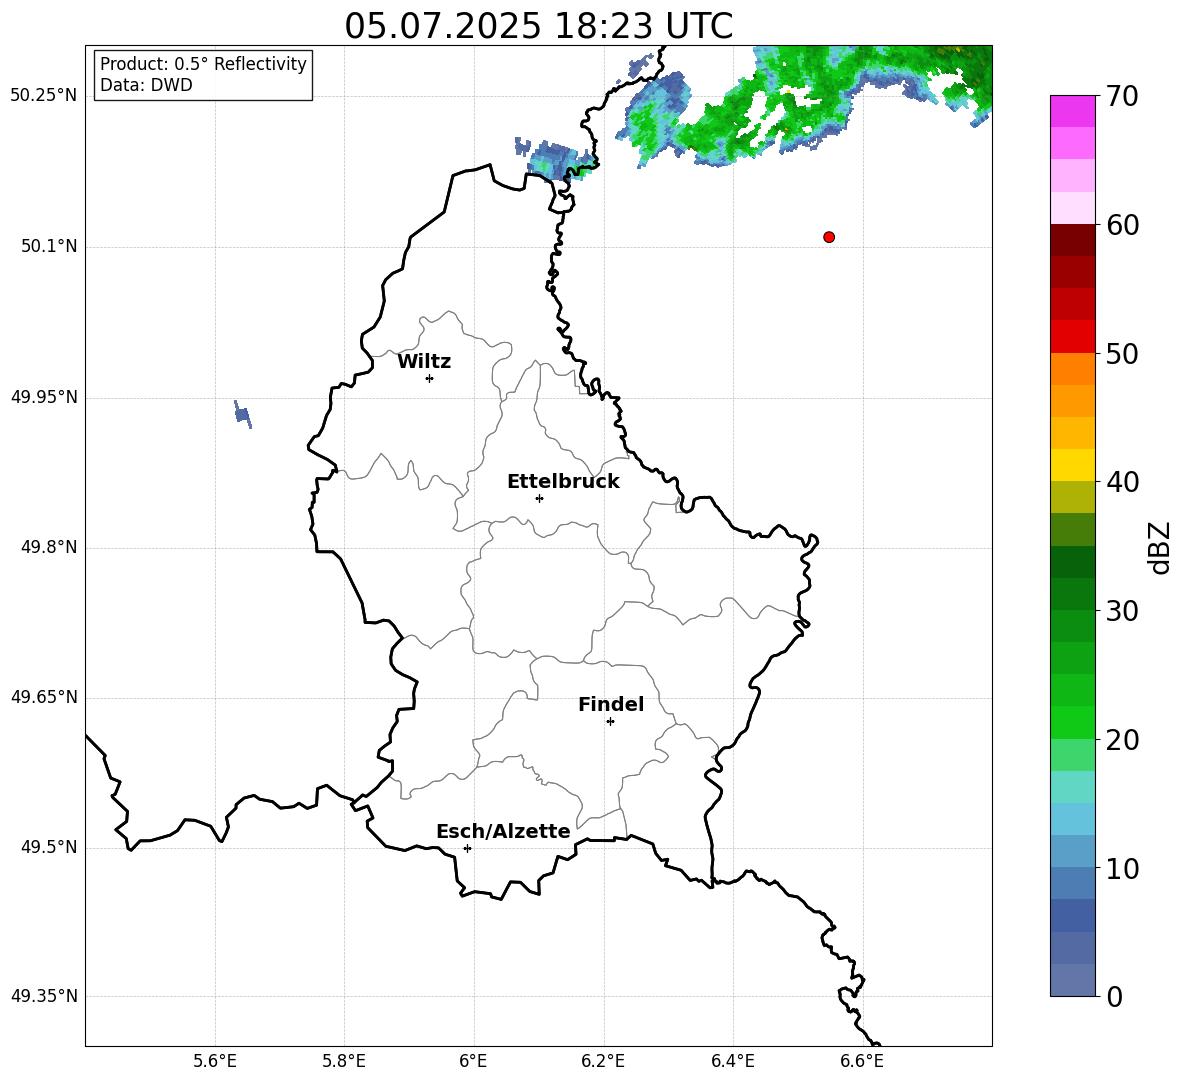Click the 6.2°E longitude label
Viewport: 1184px width, 1081px height.
pyautogui.click(x=603, y=1061)
